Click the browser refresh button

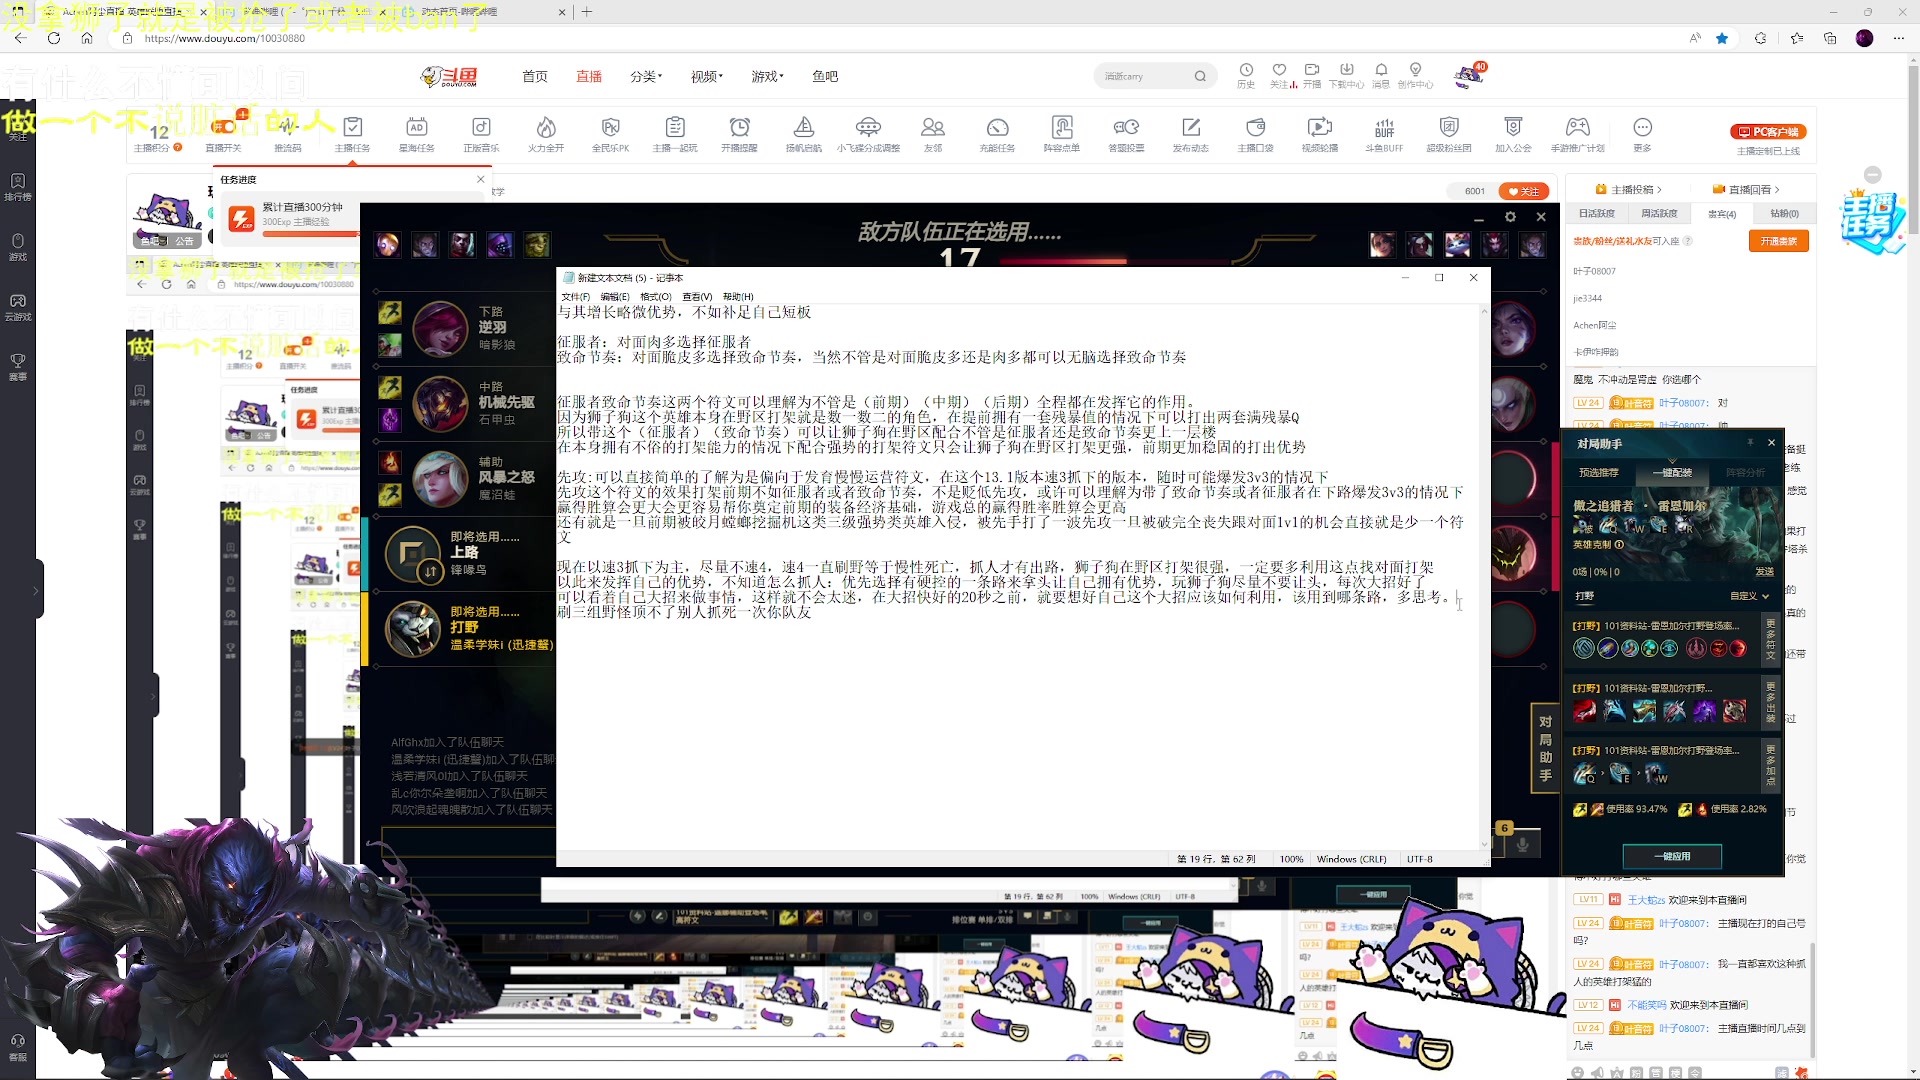tap(54, 38)
